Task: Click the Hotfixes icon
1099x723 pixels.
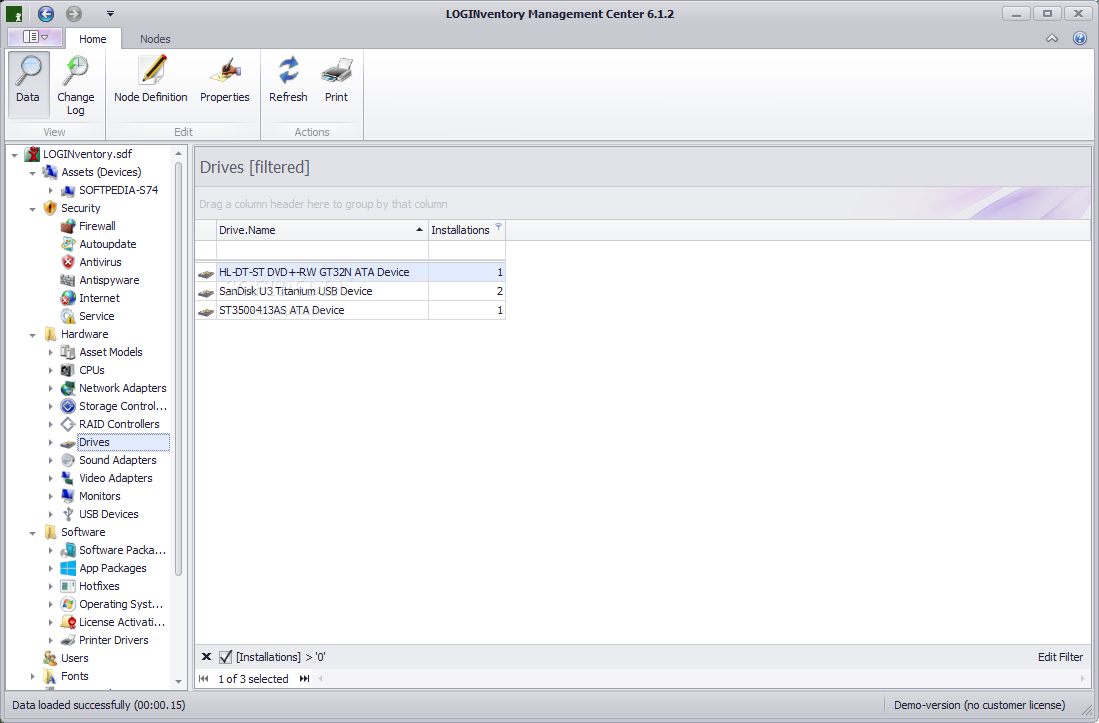Action: 68,586
